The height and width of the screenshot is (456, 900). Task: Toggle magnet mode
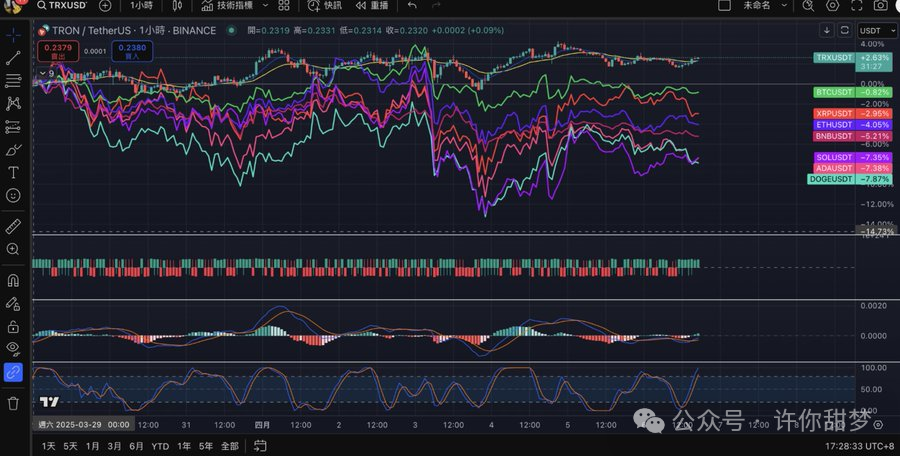(x=13, y=280)
